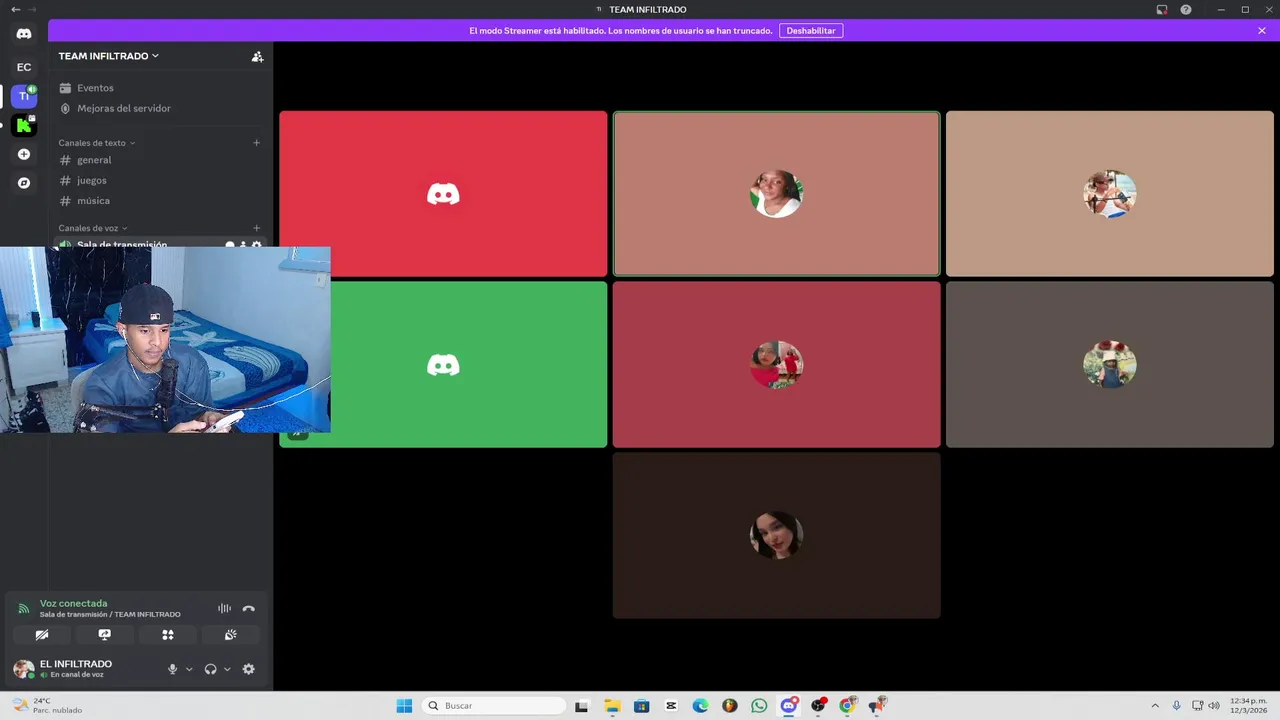Click Voz conectada connection status

pos(74,604)
